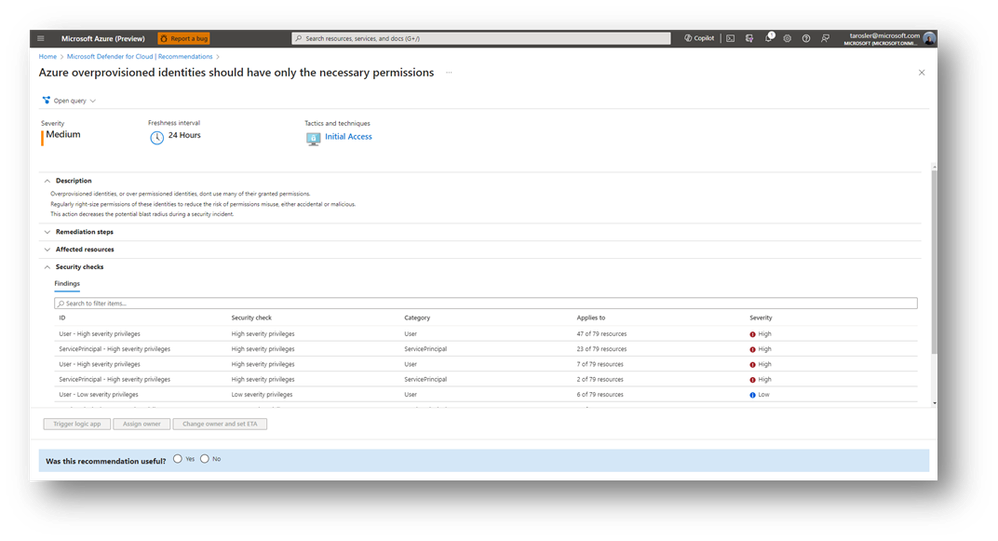Open the Initial Access tactic link
Screen dimensions: 998x541
(348, 137)
